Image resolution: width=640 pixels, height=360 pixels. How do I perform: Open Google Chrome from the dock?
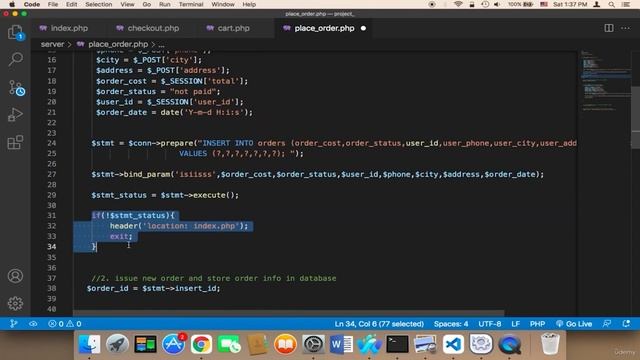(x=201, y=344)
